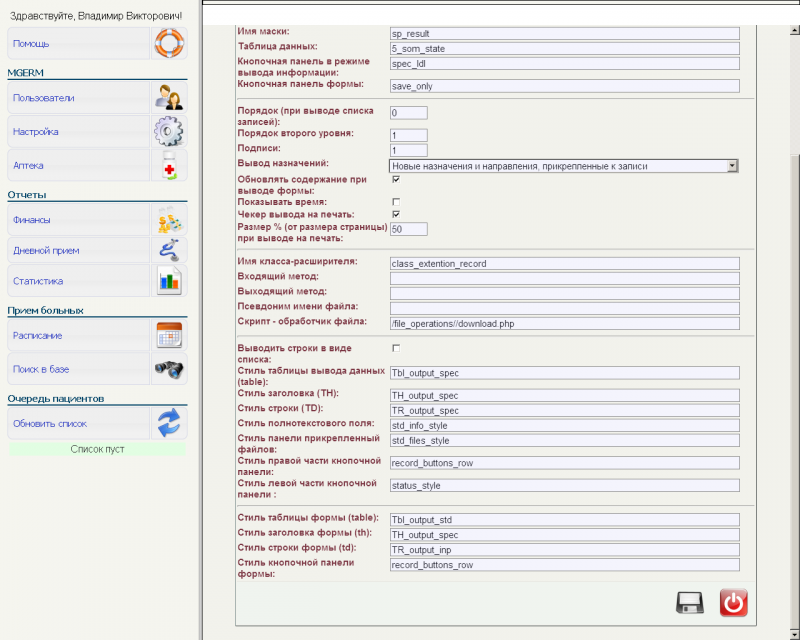
Task: Open the Расписание calendar icon
Action: tap(169, 335)
